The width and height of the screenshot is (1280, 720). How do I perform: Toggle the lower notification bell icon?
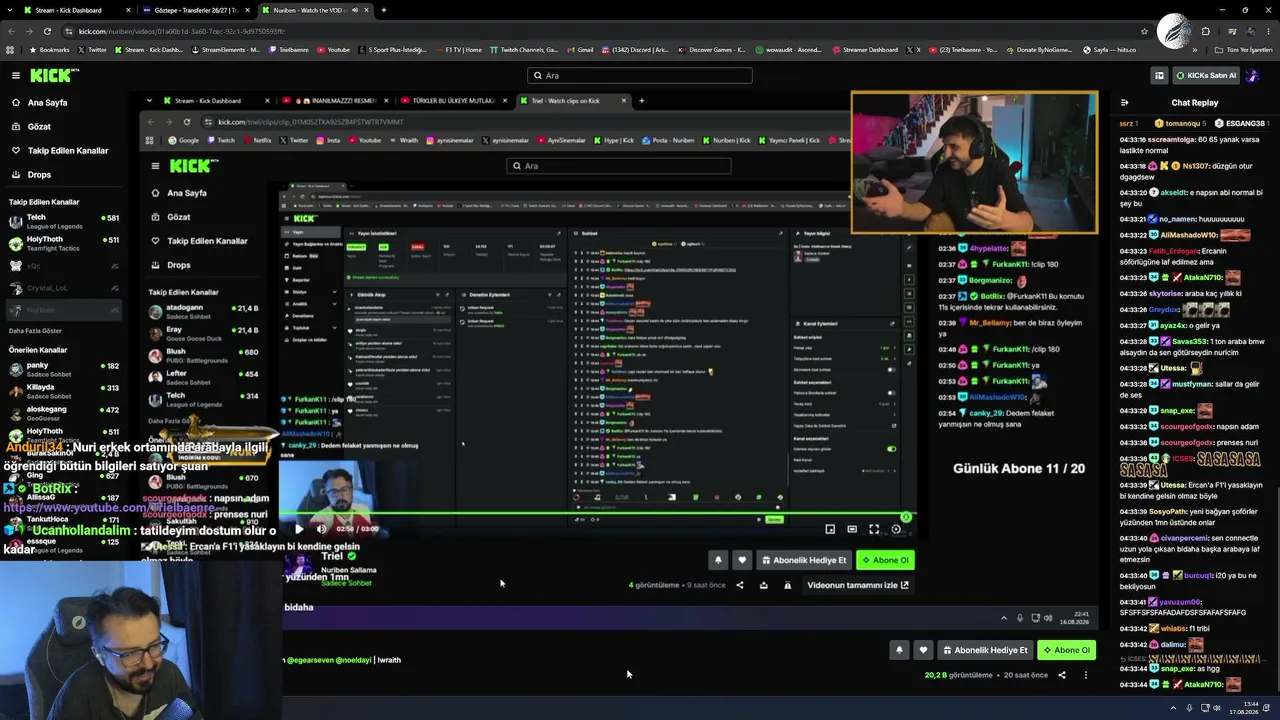[x=899, y=650]
